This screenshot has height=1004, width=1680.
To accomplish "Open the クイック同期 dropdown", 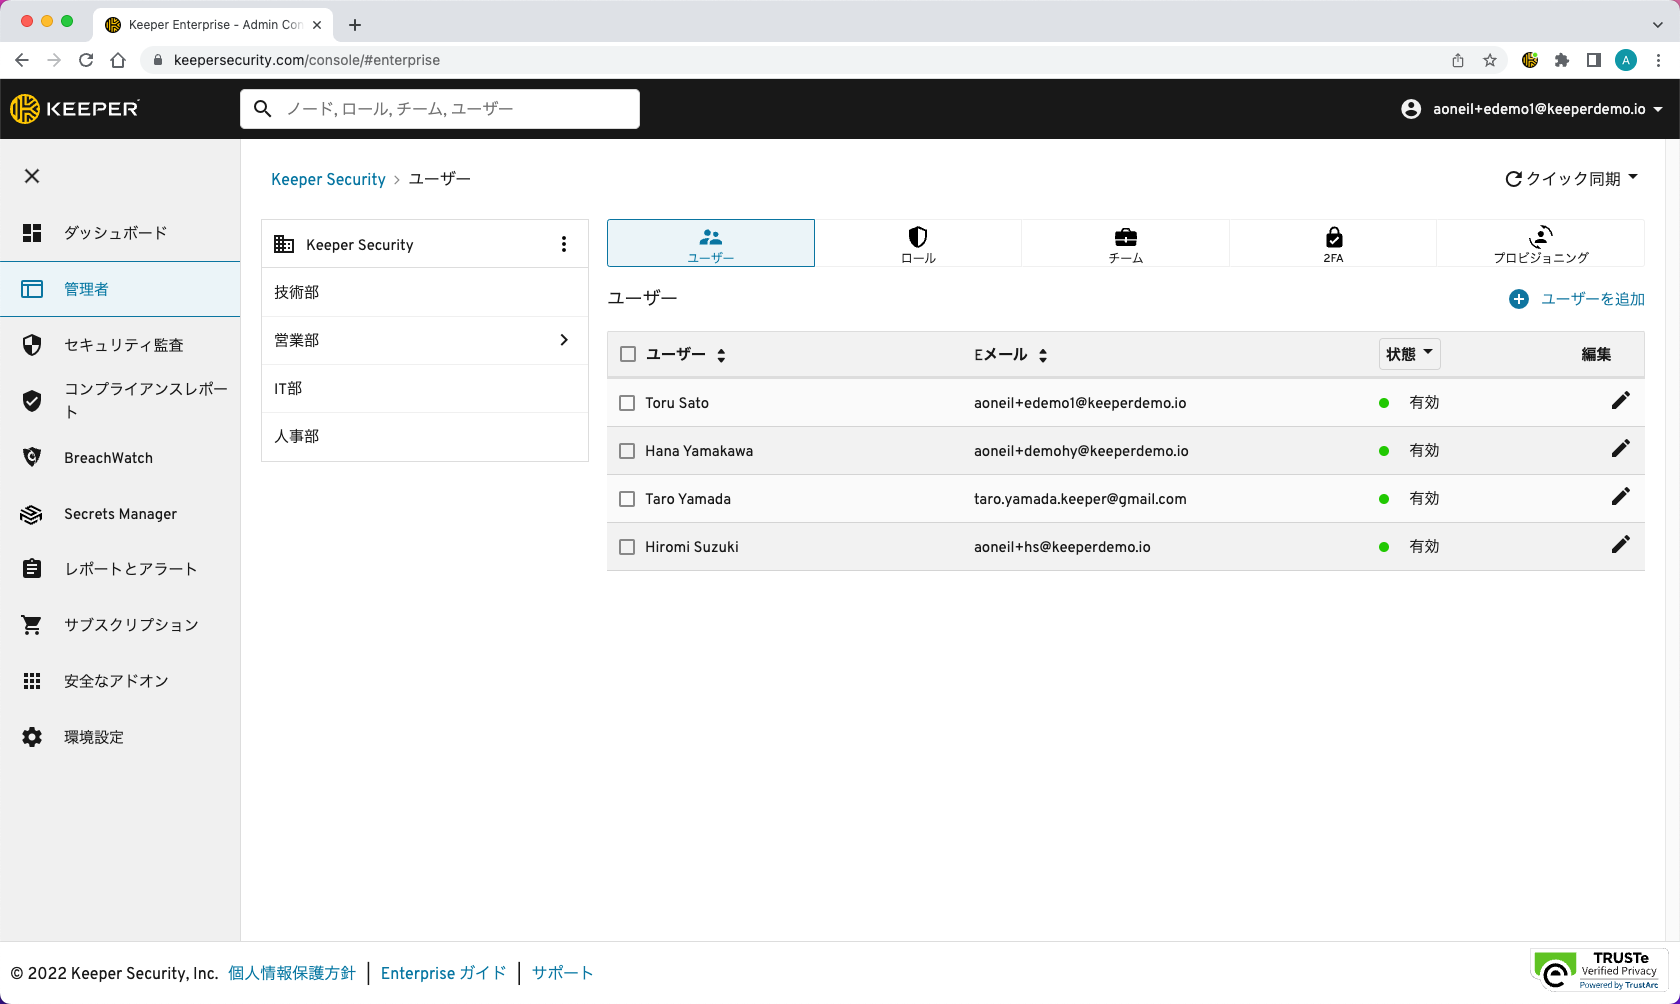I will pyautogui.click(x=1572, y=179).
